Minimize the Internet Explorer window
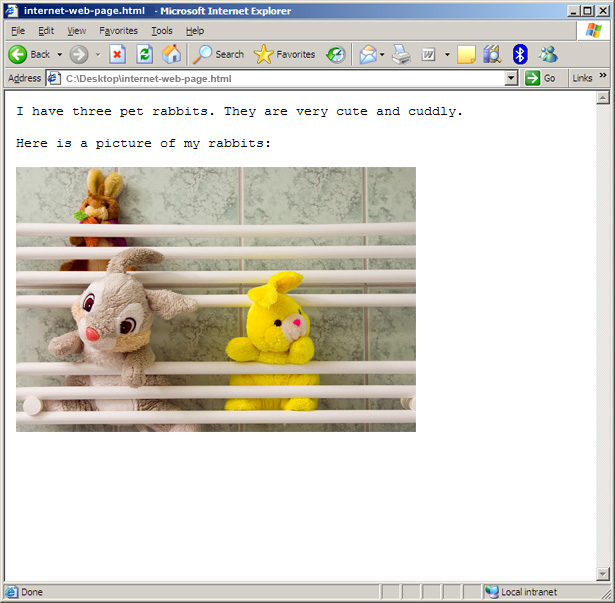Screen dimensions: 615x603 (x=573, y=11)
